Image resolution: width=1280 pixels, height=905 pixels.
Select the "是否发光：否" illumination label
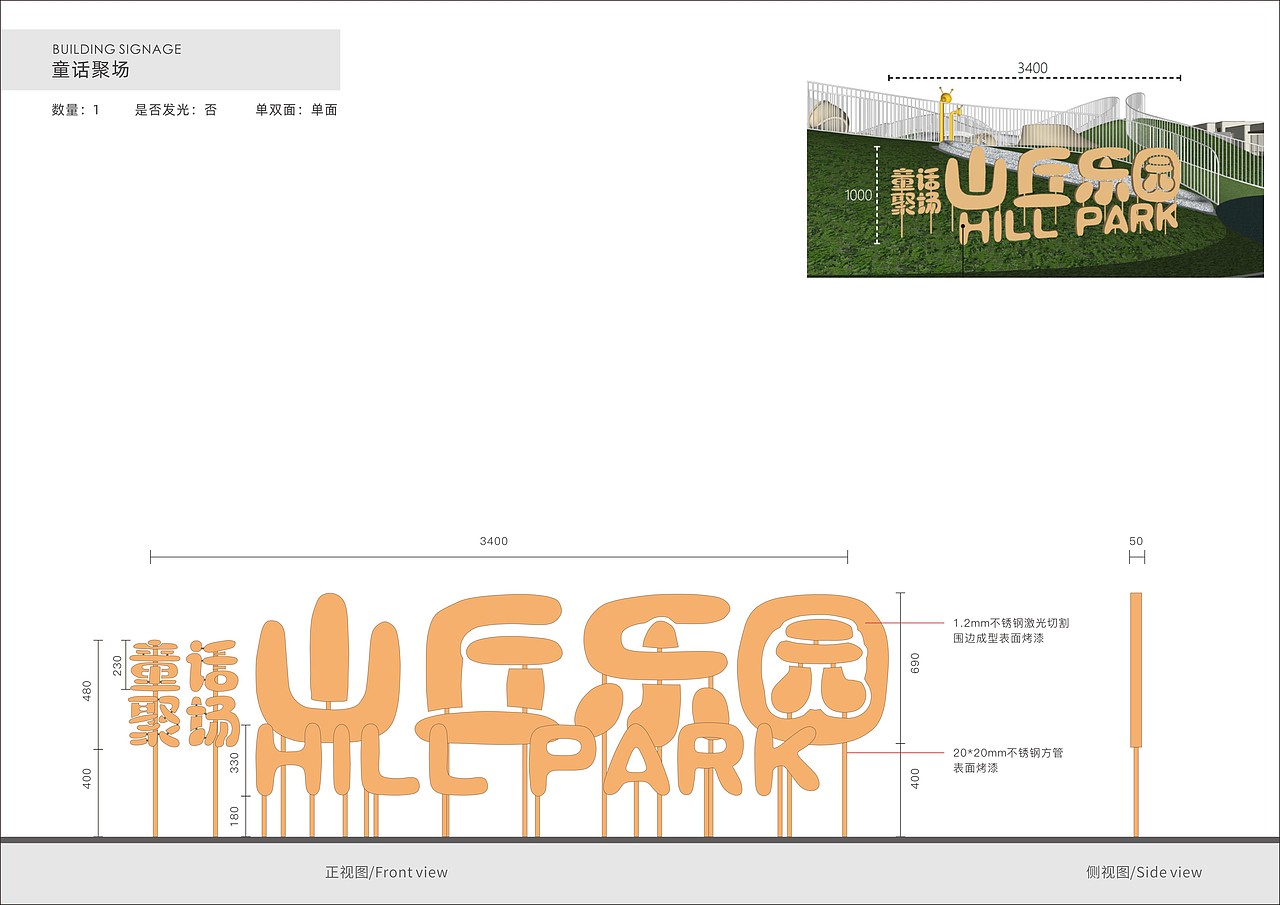point(176,110)
